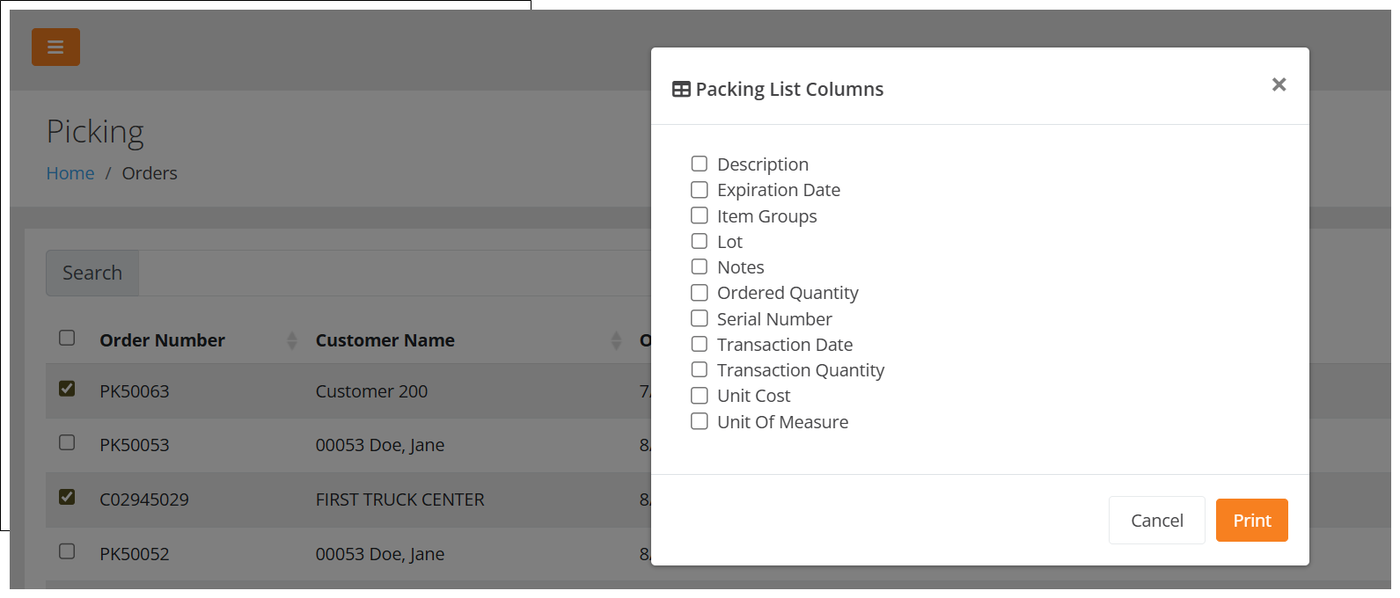Click the Orders breadcrumb text

[149, 173]
